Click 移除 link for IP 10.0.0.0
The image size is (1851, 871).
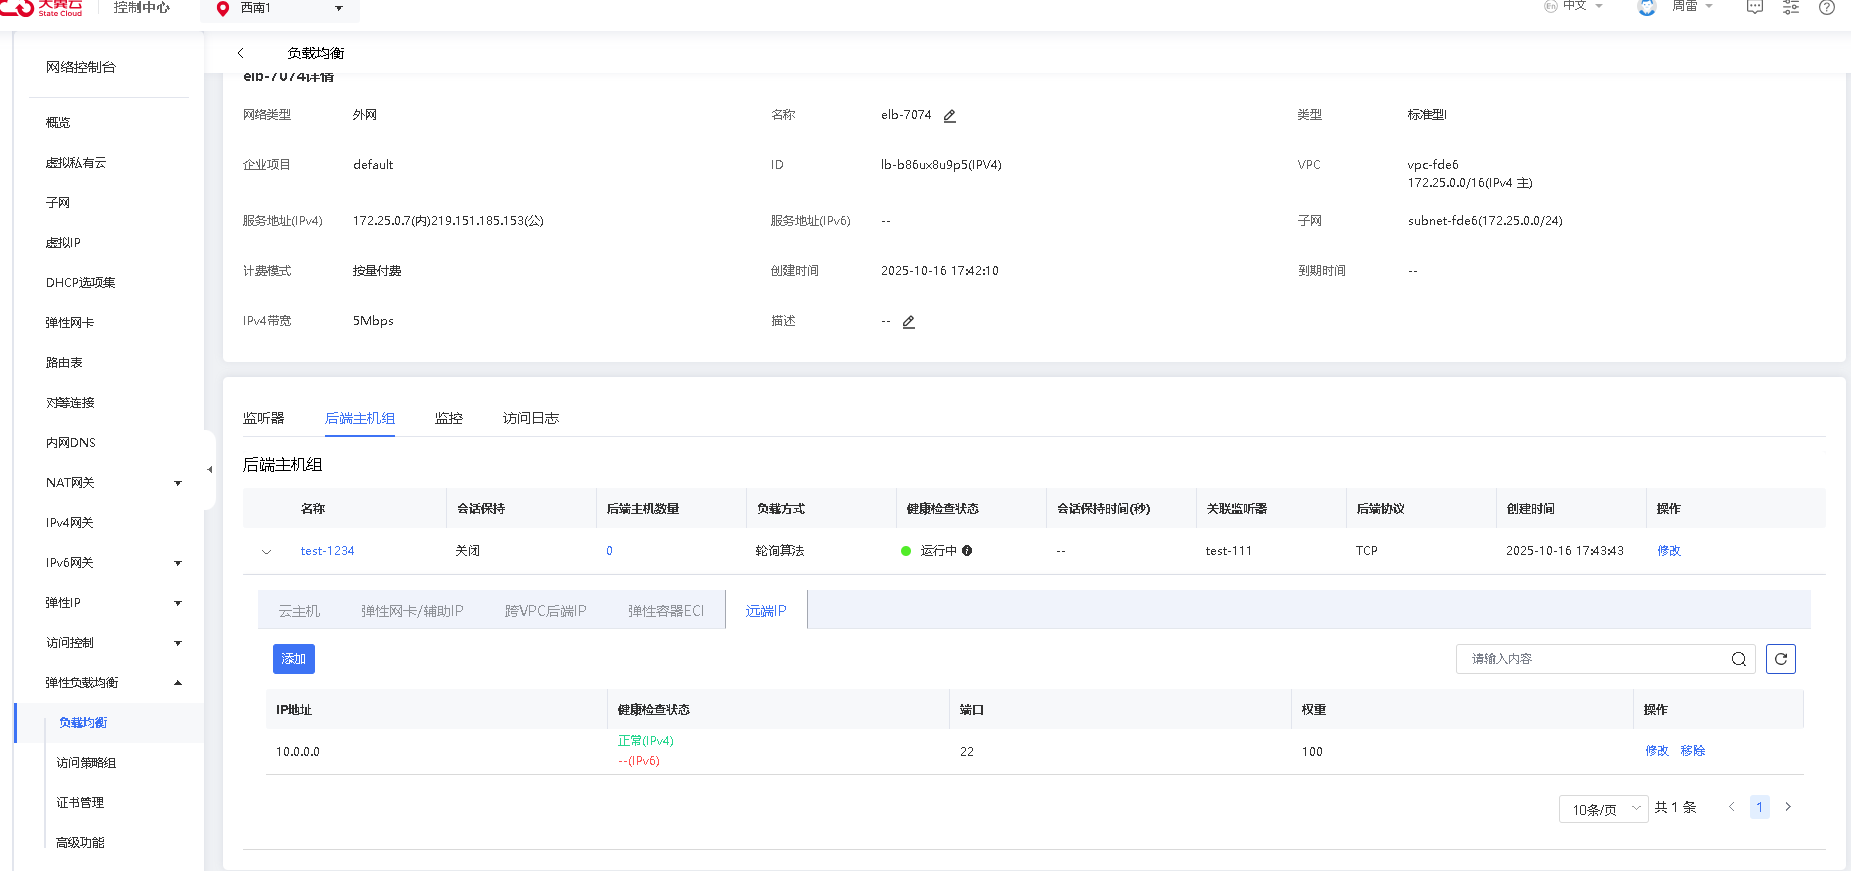click(x=1692, y=751)
